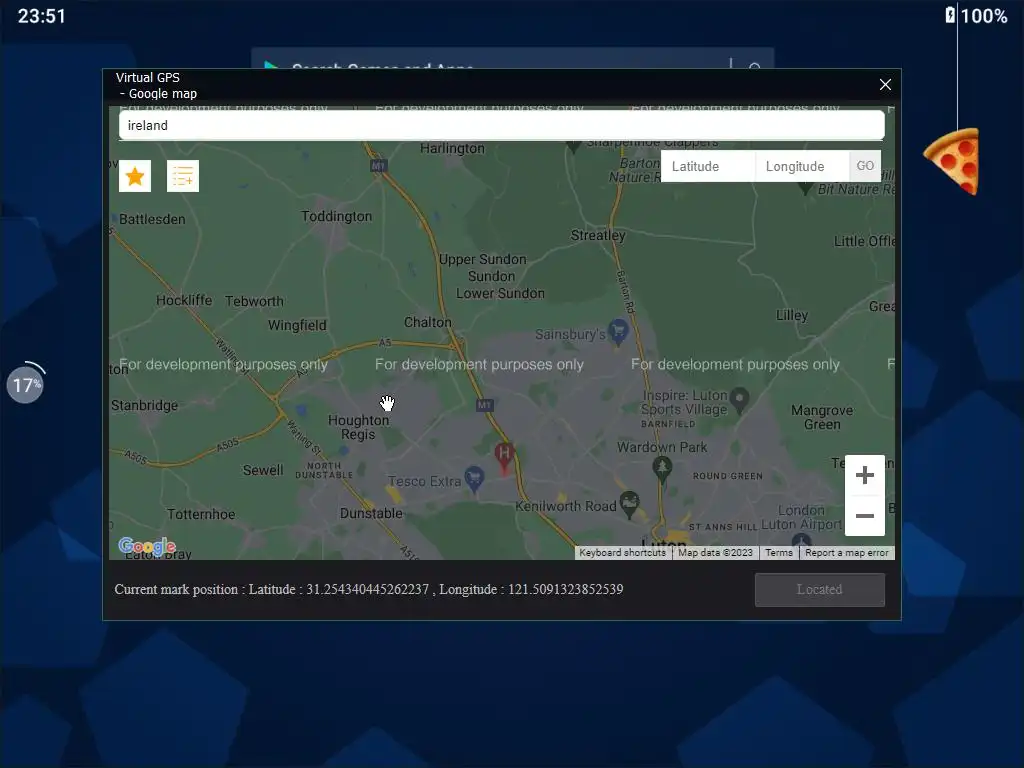The height and width of the screenshot is (768, 1024).
Task: Click the Lower Sundon label
Action: click(500, 293)
